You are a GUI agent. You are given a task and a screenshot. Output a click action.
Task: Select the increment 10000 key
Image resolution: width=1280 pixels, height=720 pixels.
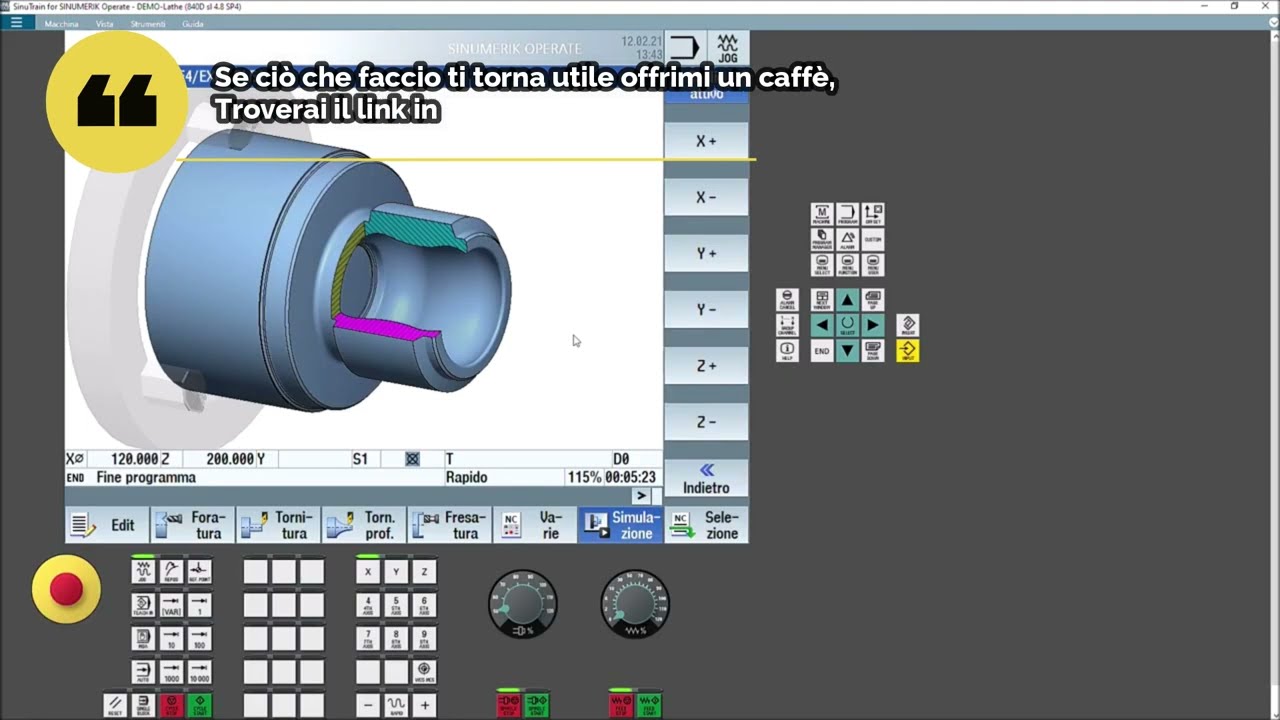pyautogui.click(x=200, y=672)
